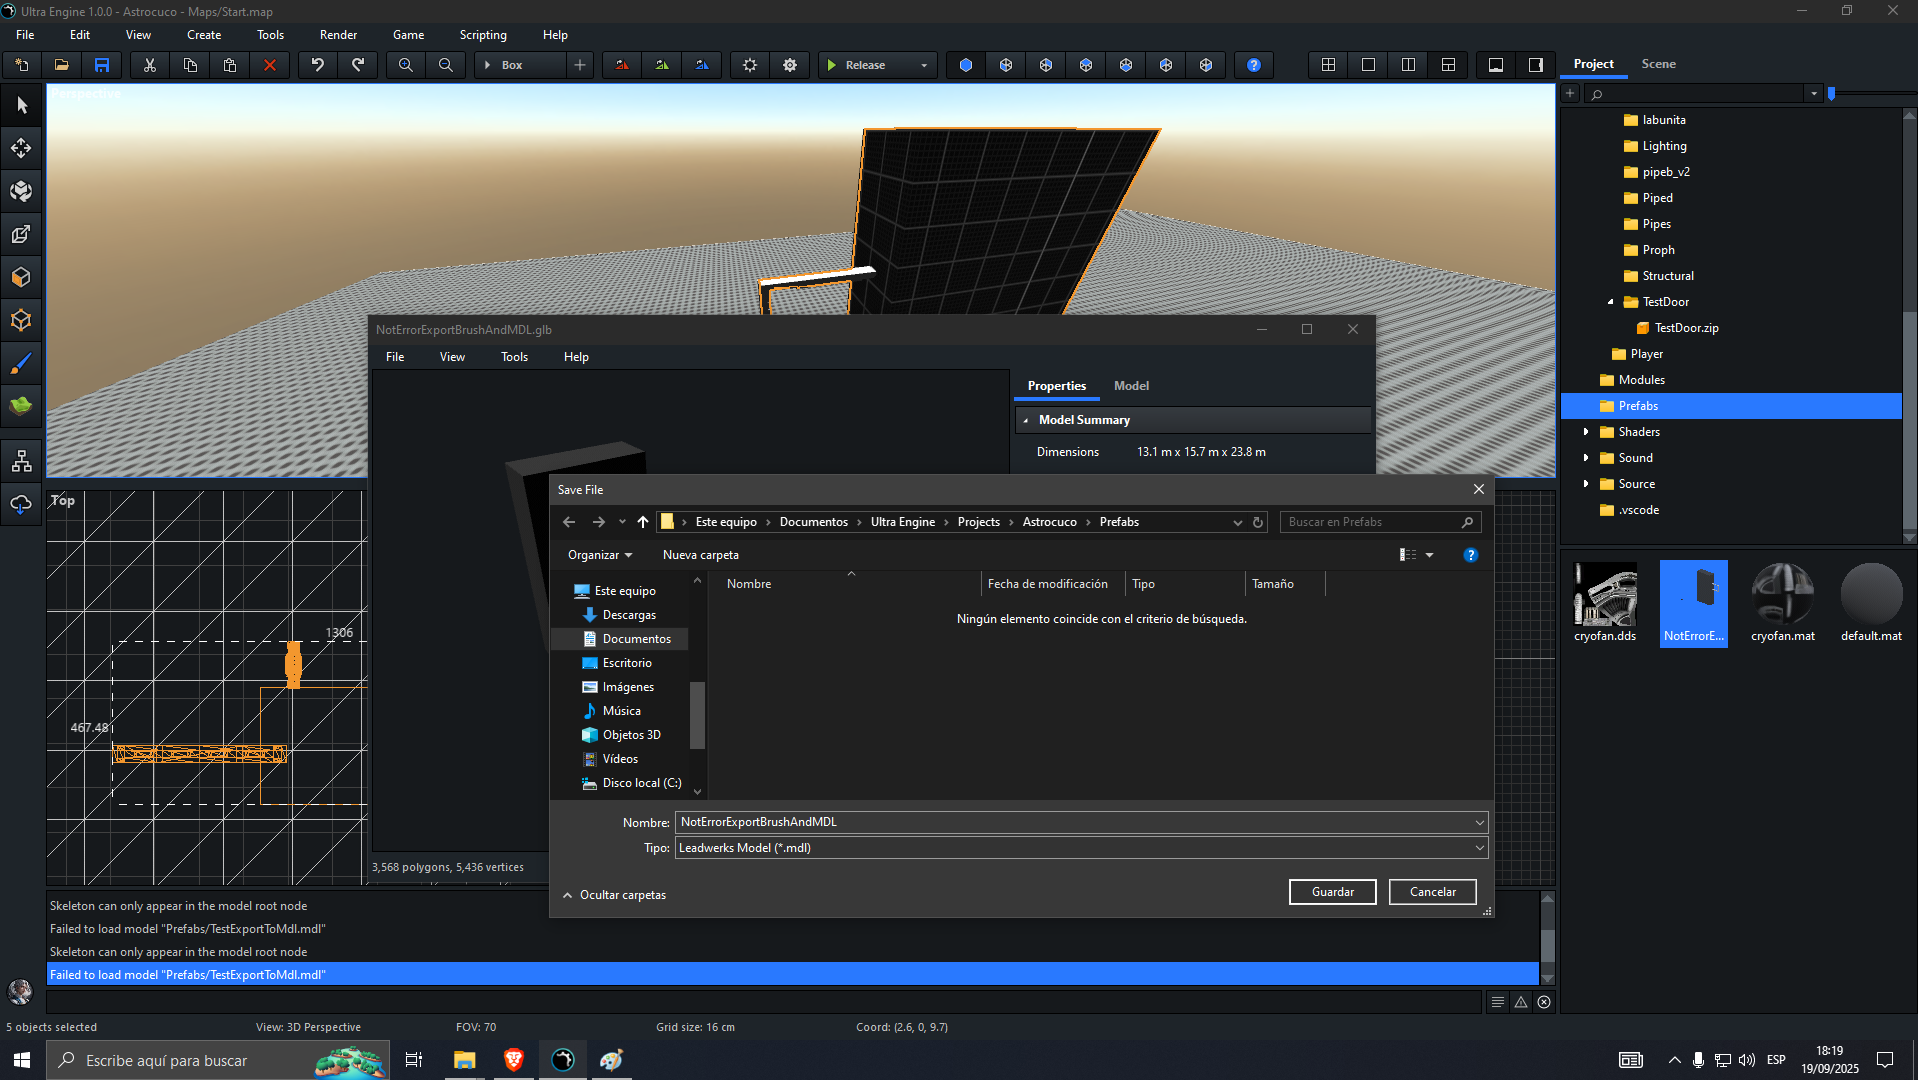Click the Zoom In magnifier icon
The image size is (1928, 1080).
click(405, 65)
